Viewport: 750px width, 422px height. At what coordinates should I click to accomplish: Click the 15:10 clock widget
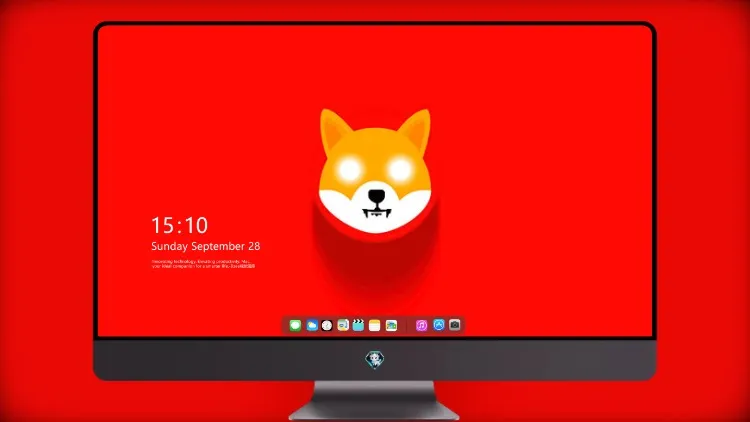(x=179, y=225)
